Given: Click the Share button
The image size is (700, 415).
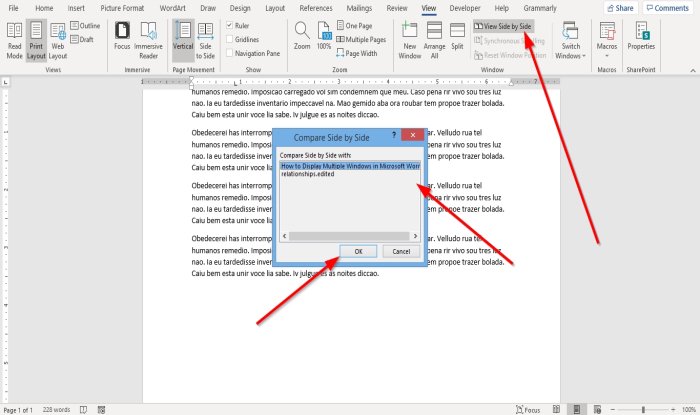Looking at the screenshot, I should pyautogui.click(x=621, y=8).
